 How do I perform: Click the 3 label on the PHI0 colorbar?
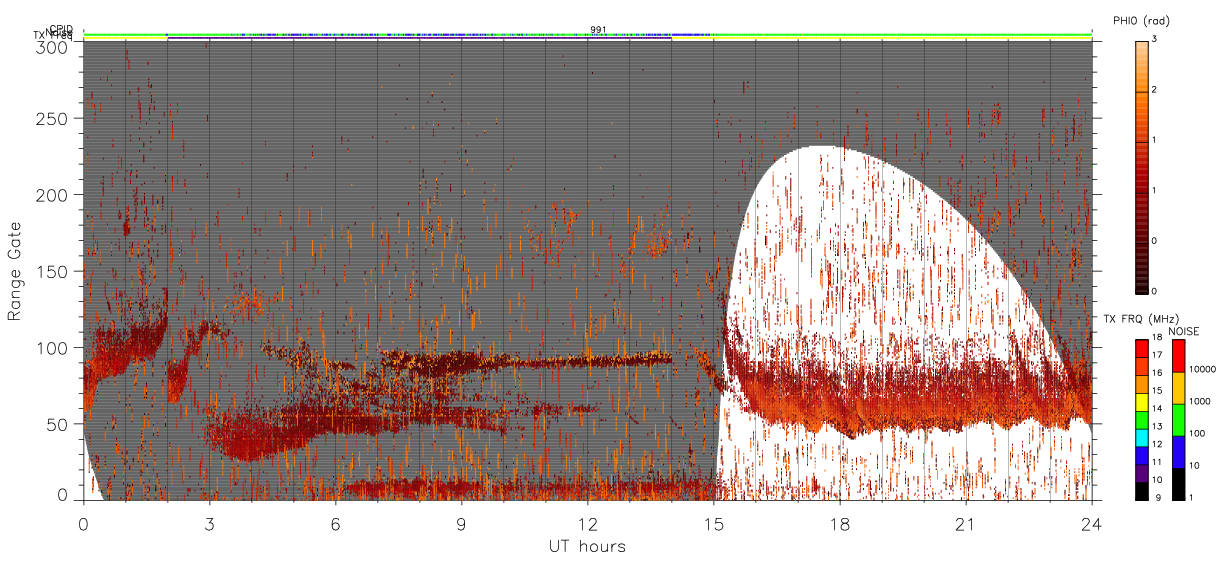click(x=1154, y=39)
